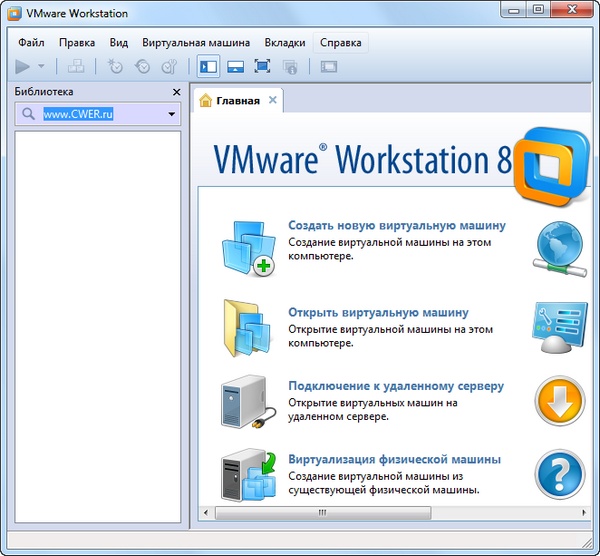
Task: Open the library search dropdown arrow
Action: (x=171, y=115)
